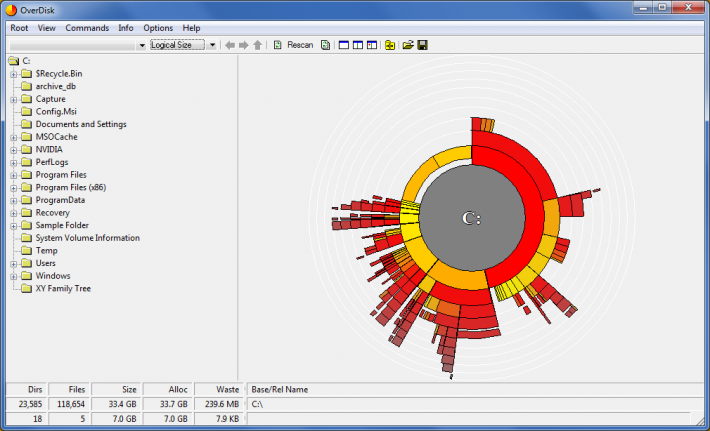Click the Alloc column header
This screenshot has width=710, height=431.
pos(168,389)
